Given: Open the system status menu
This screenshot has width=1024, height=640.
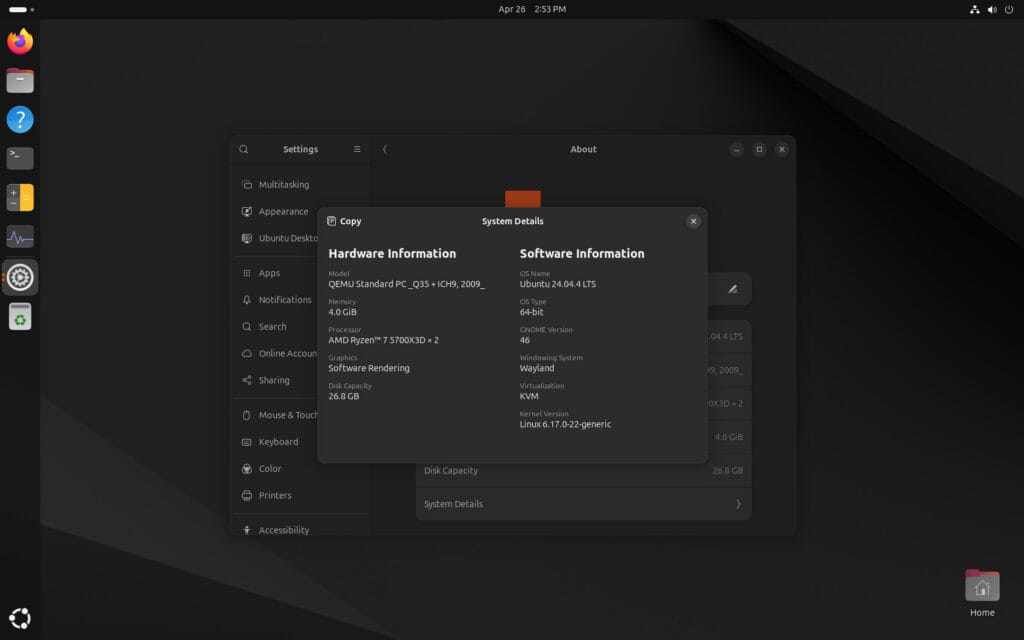Looking at the screenshot, I should coord(1007,9).
